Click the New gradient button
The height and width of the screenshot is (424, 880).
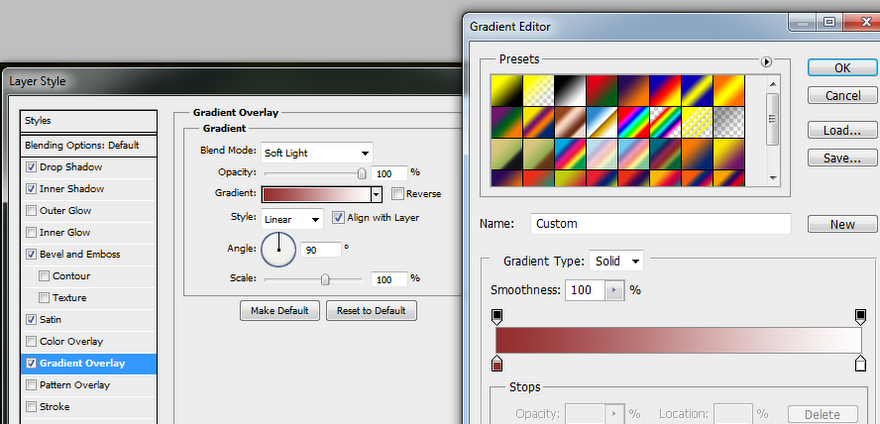click(x=842, y=224)
